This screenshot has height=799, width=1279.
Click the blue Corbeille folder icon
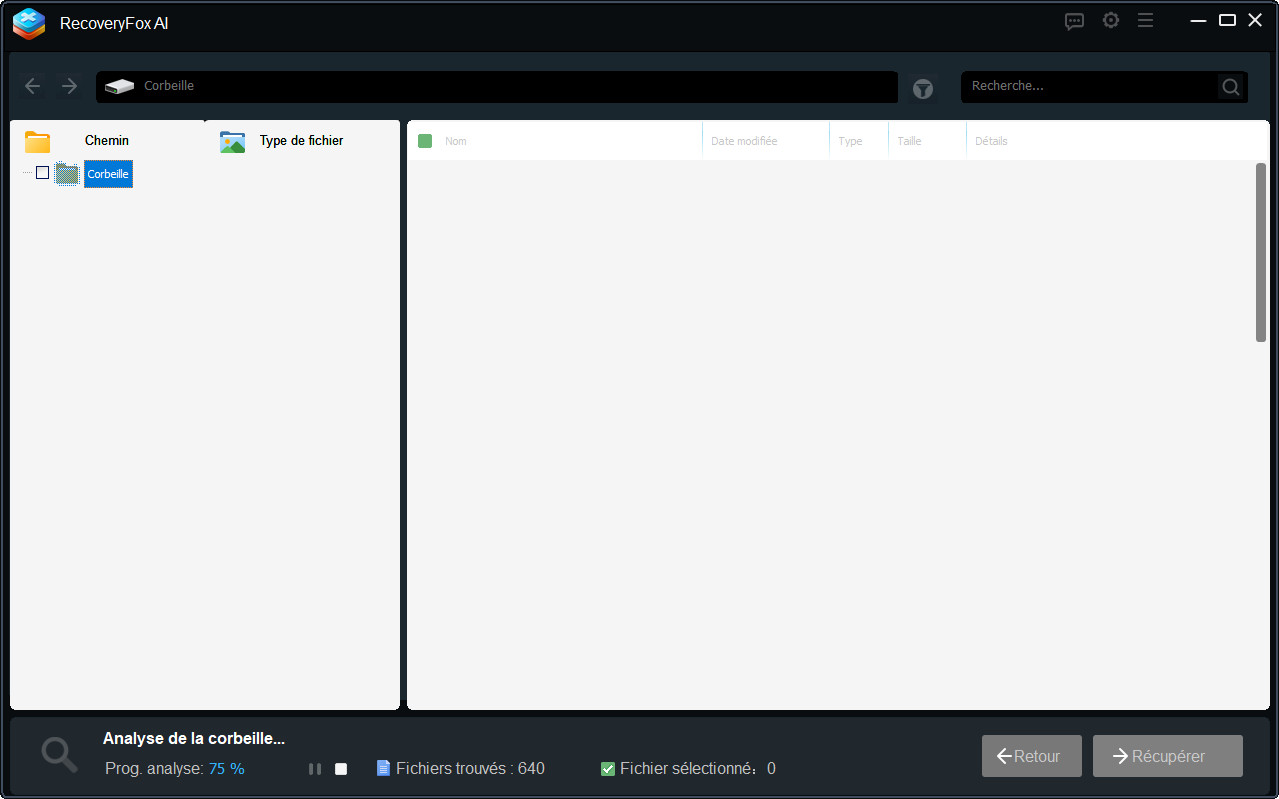pos(67,174)
